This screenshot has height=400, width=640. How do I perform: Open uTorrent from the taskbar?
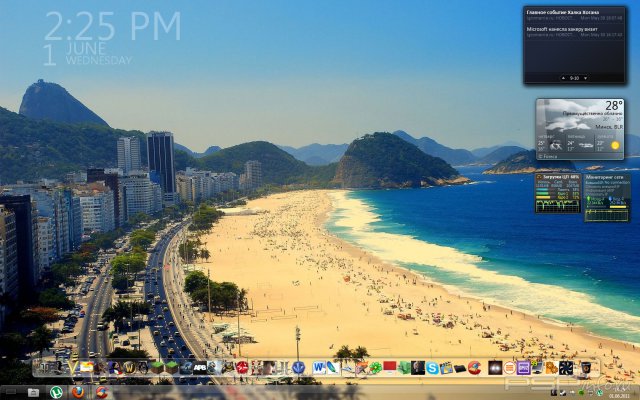57,392
